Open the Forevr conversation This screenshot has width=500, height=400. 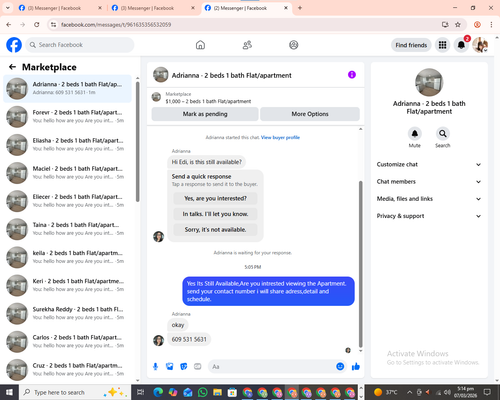67,117
